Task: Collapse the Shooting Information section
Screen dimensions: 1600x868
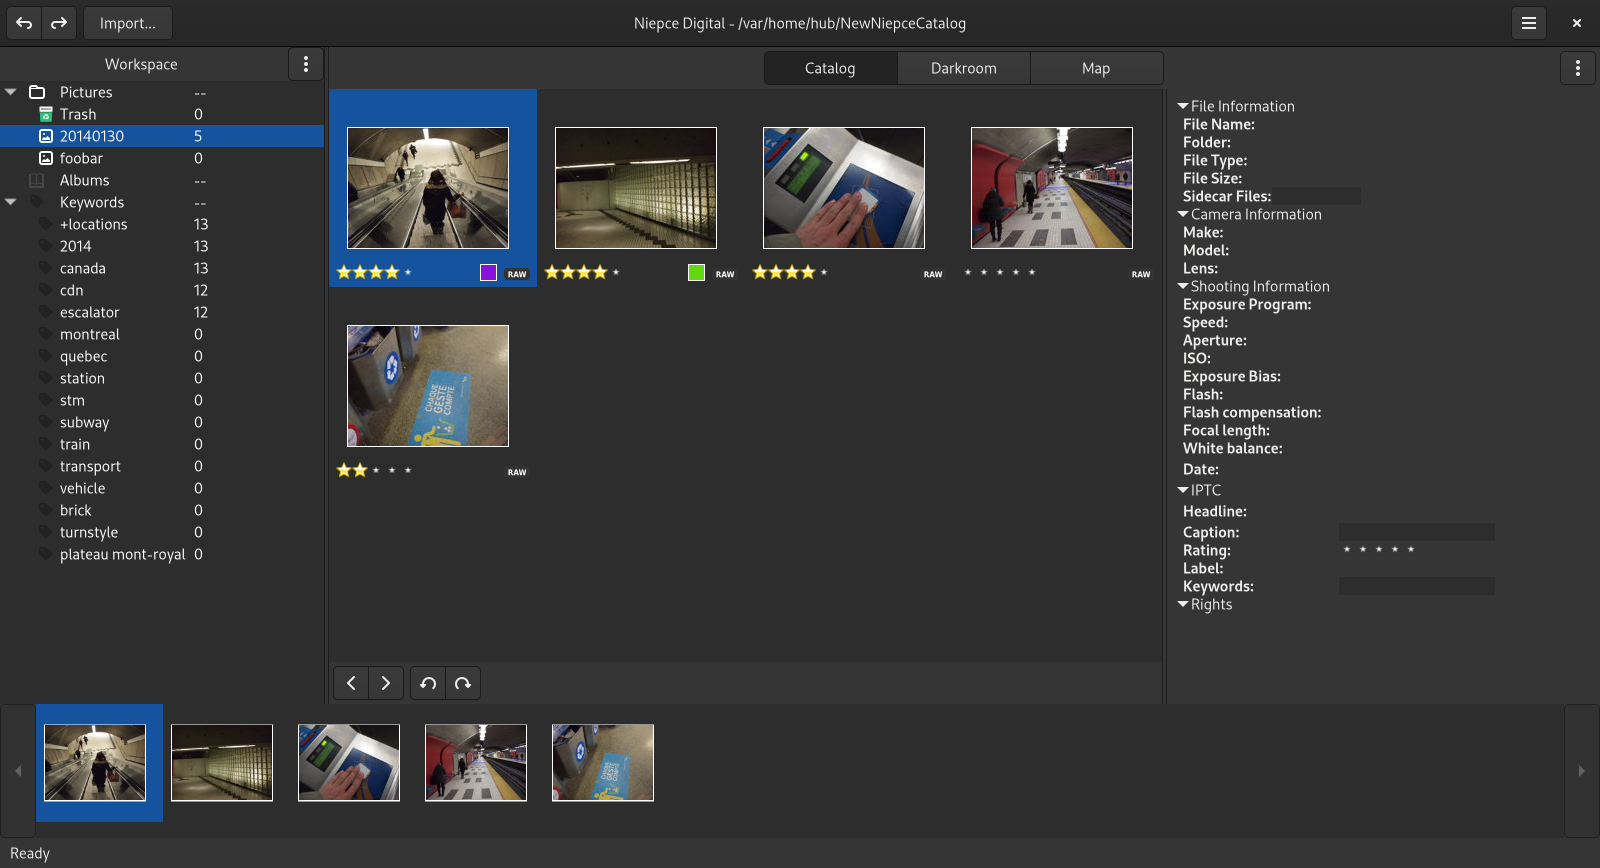Action: tap(1183, 286)
